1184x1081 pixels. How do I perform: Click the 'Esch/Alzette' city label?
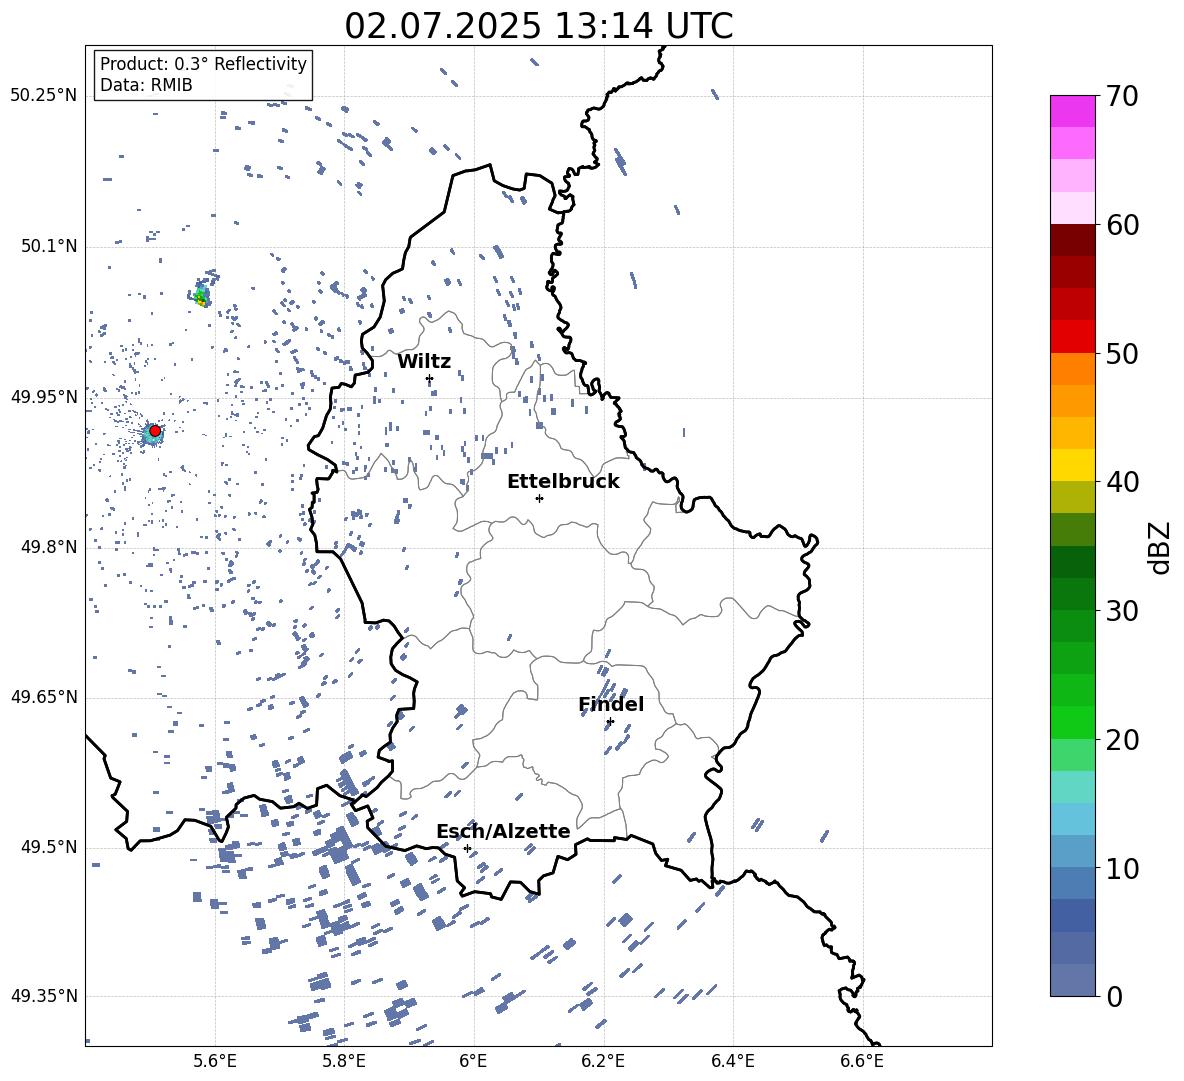503,831
